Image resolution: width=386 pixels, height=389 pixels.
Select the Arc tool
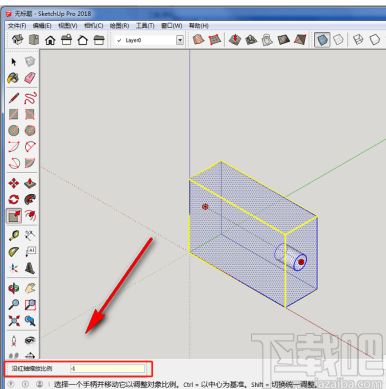pos(14,147)
